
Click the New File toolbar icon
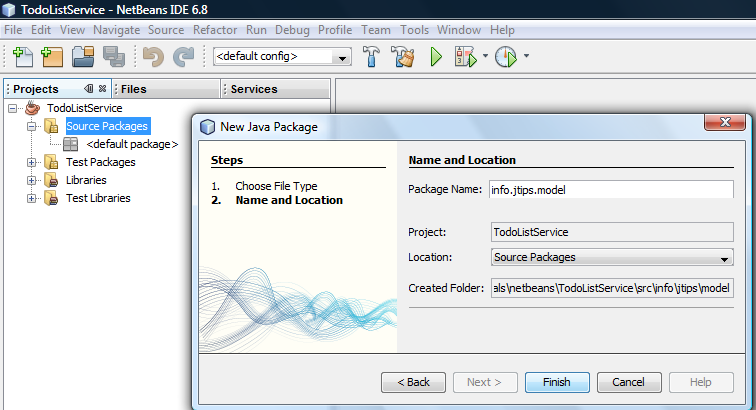[x=22, y=56]
